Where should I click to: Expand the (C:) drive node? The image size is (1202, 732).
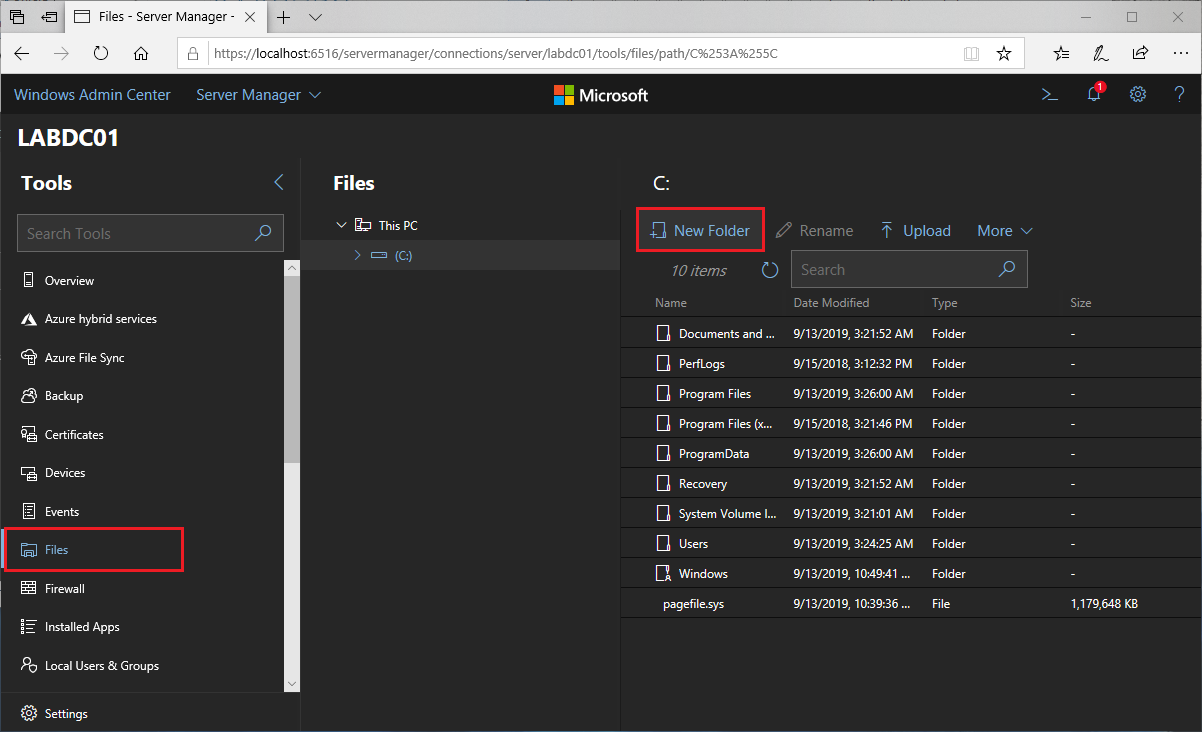pos(357,255)
